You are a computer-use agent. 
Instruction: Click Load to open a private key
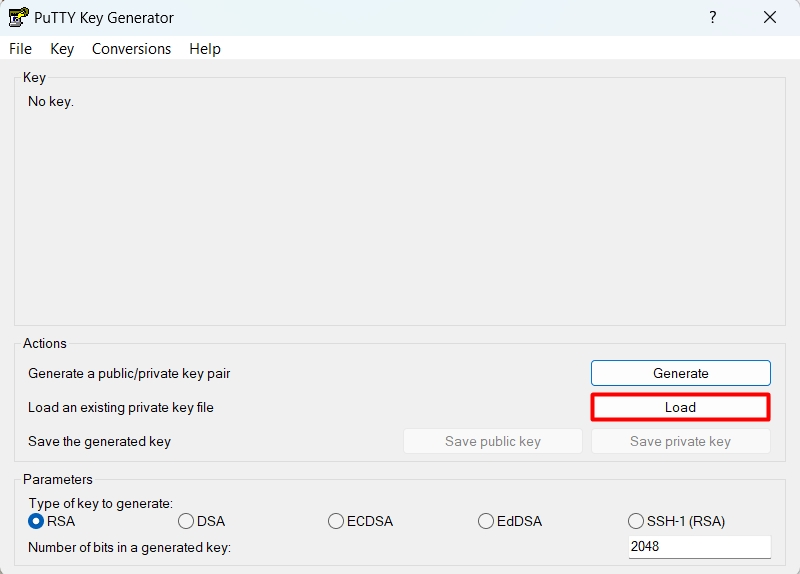tap(680, 407)
